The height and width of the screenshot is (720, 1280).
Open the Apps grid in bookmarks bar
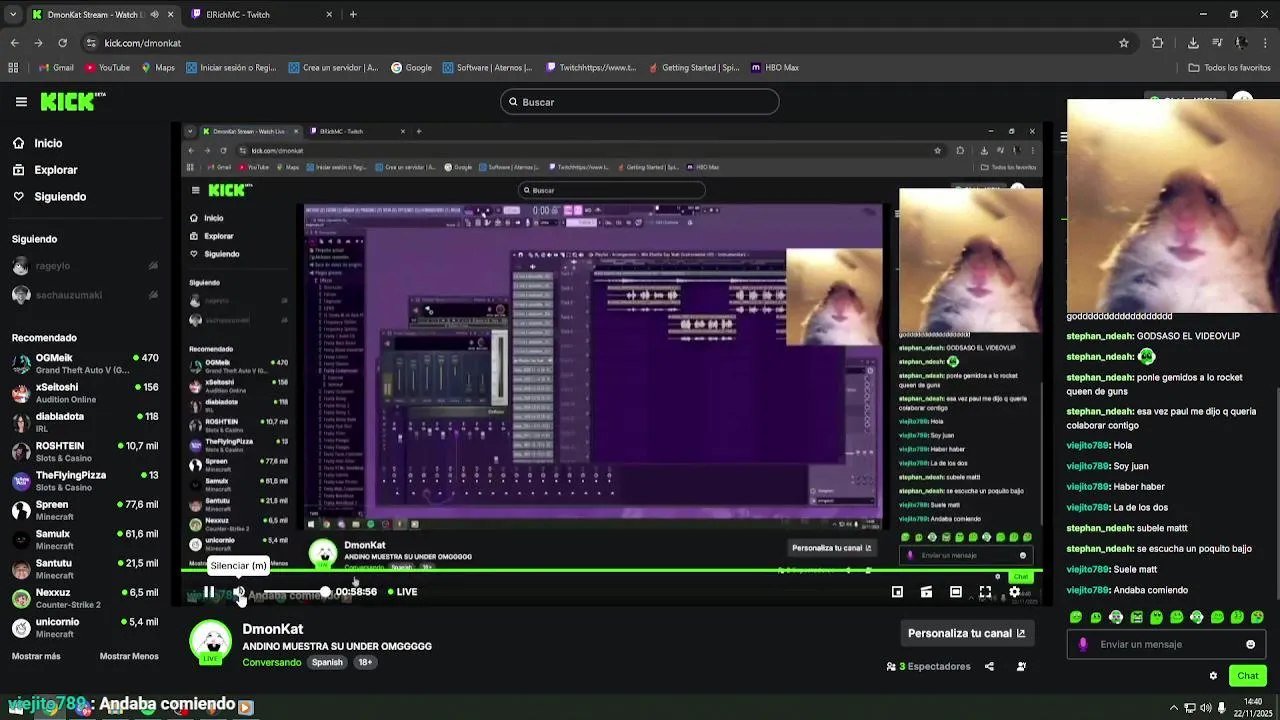tap(13, 68)
